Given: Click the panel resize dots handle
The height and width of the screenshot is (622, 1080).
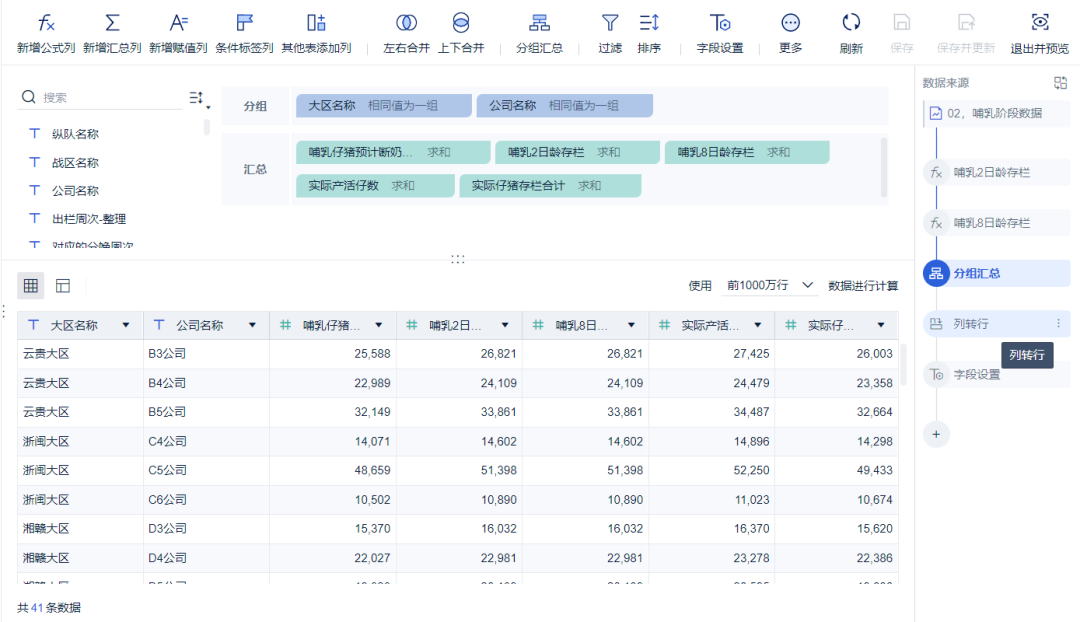Looking at the screenshot, I should pyautogui.click(x=457, y=259).
